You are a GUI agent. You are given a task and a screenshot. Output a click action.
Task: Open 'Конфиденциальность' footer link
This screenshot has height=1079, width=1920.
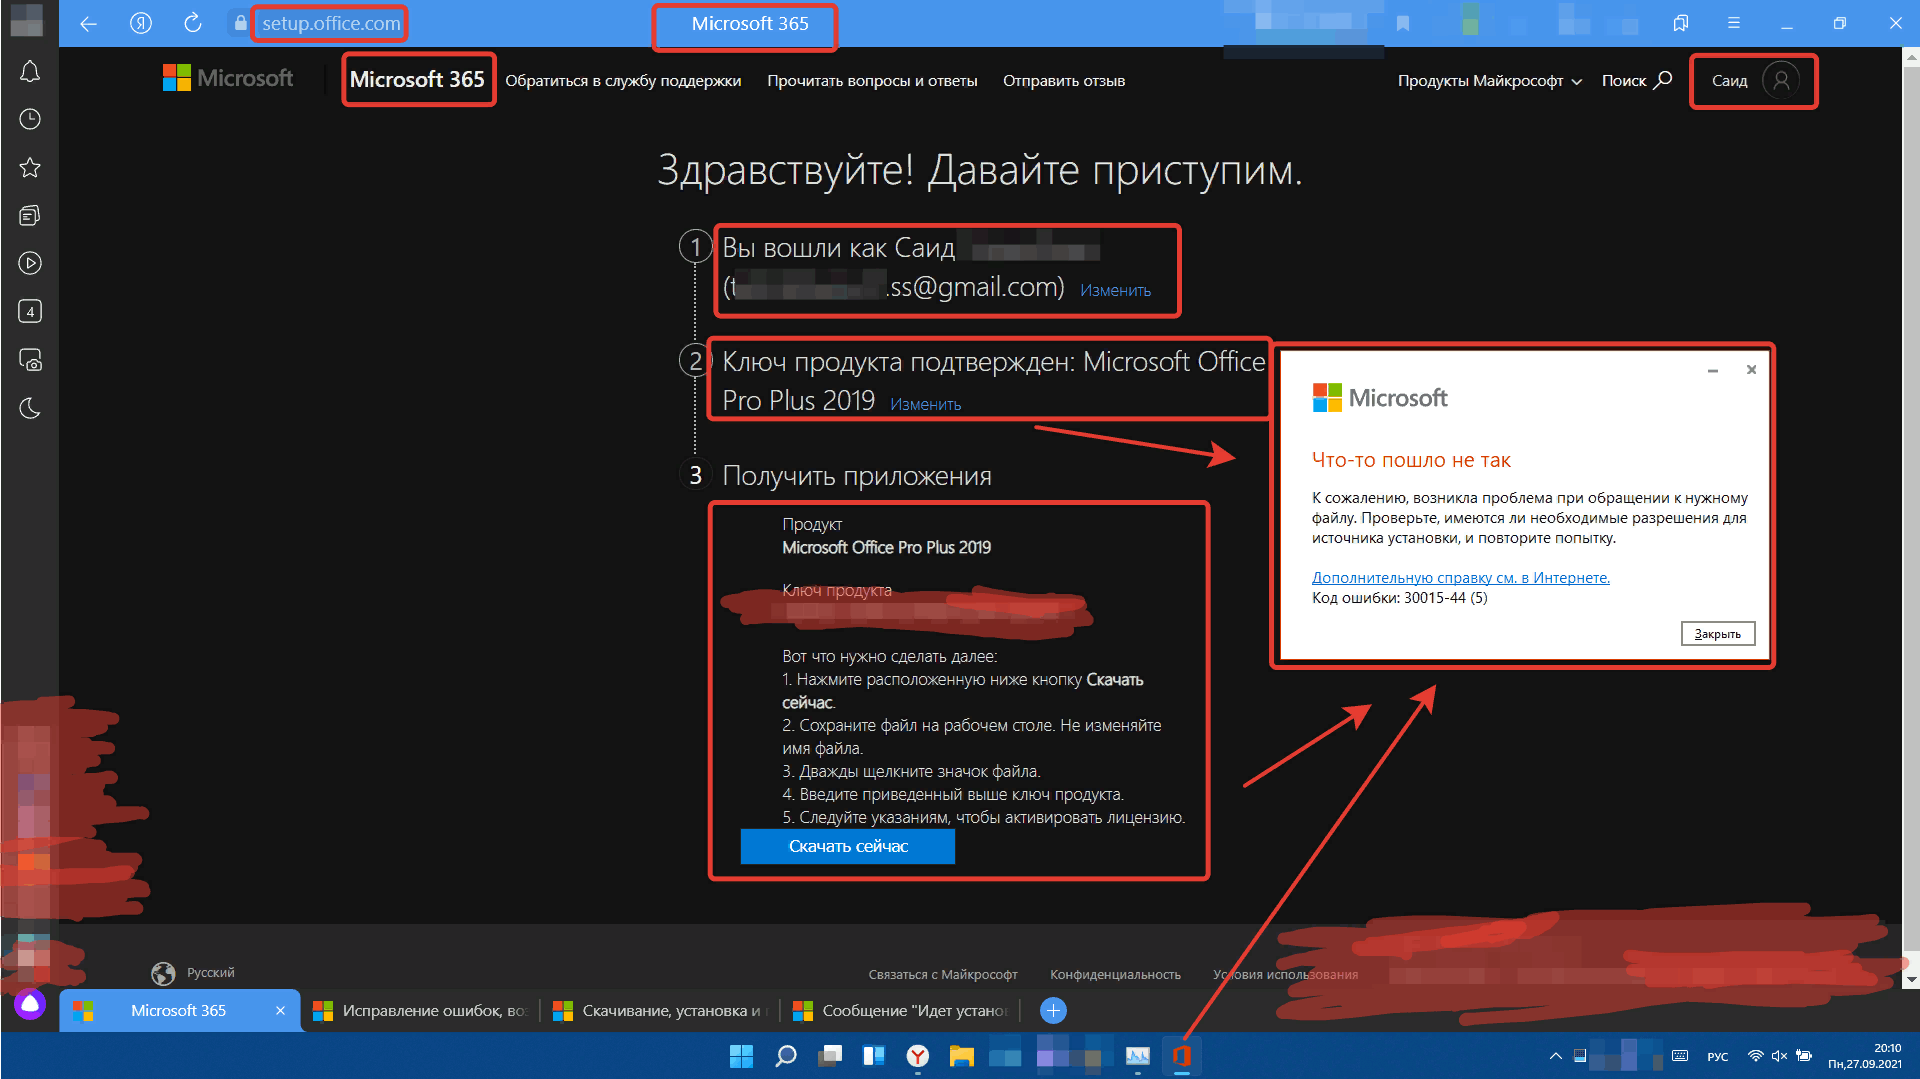click(x=1115, y=974)
